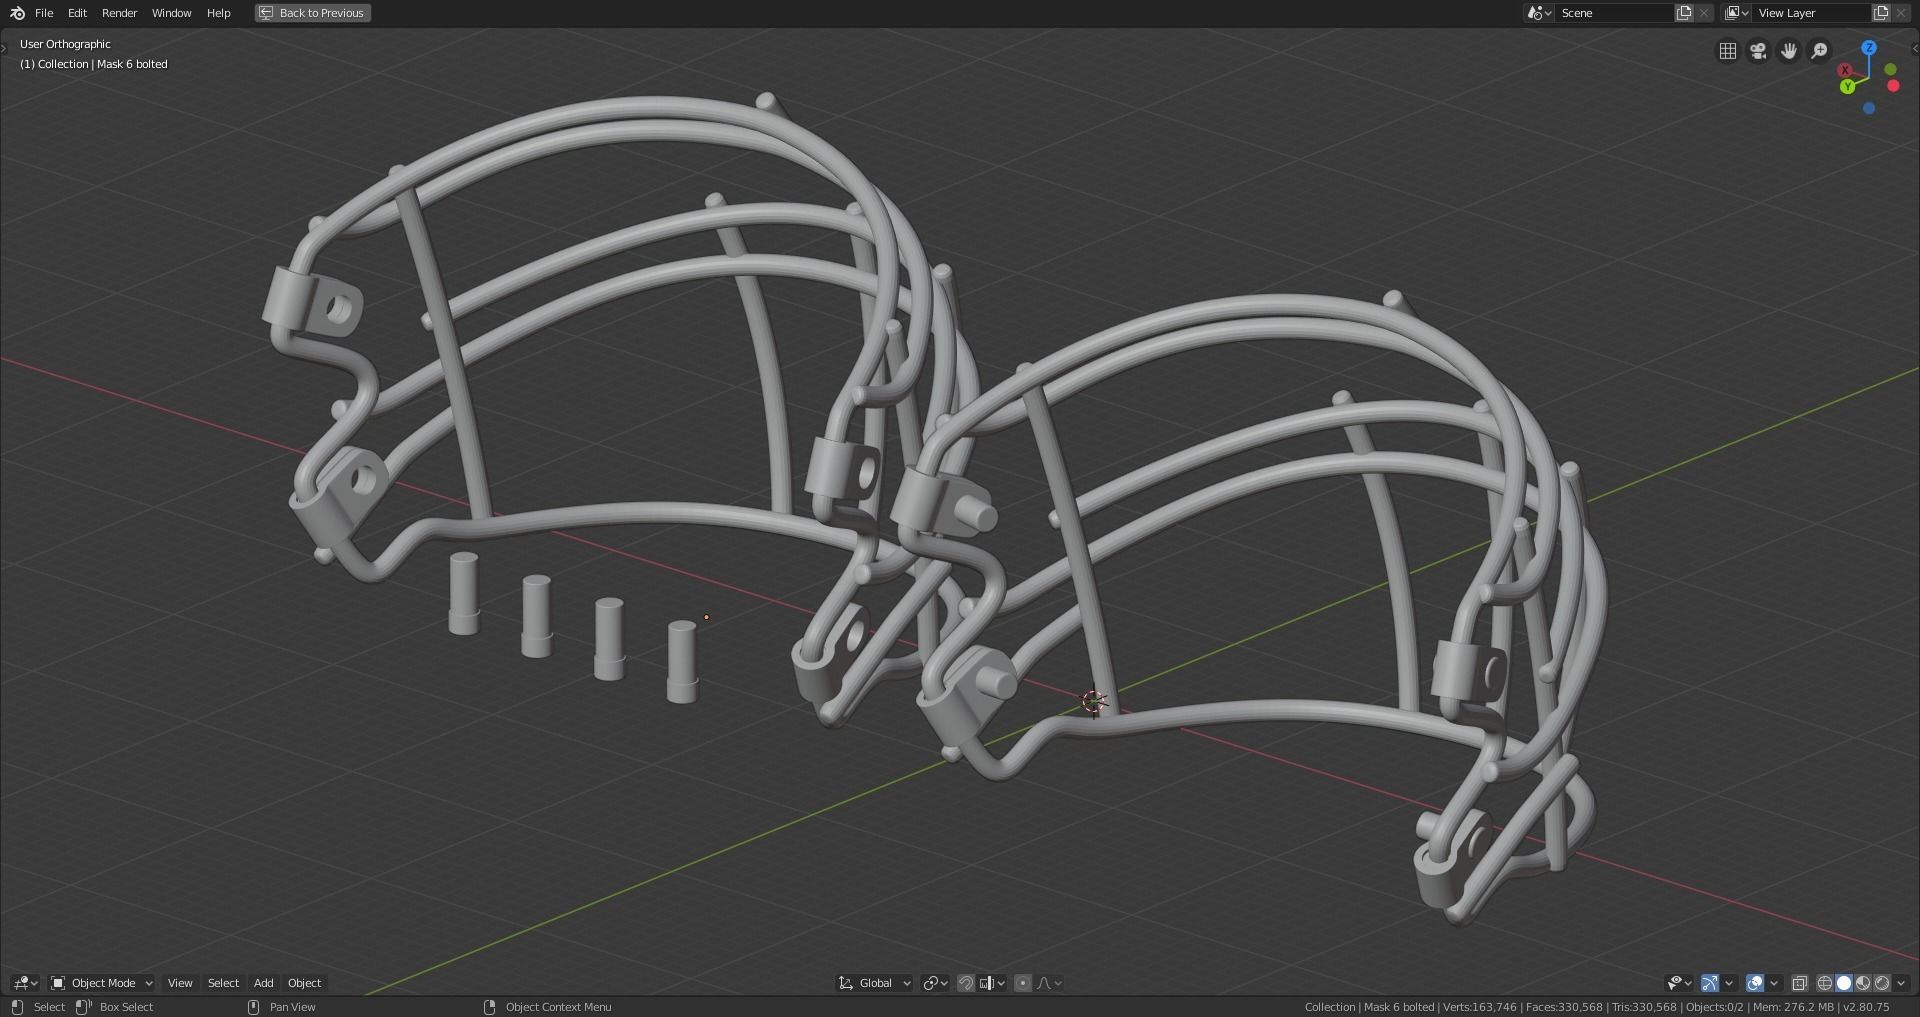1920x1017 pixels.
Task: Toggle the camera view icon
Action: point(1758,51)
